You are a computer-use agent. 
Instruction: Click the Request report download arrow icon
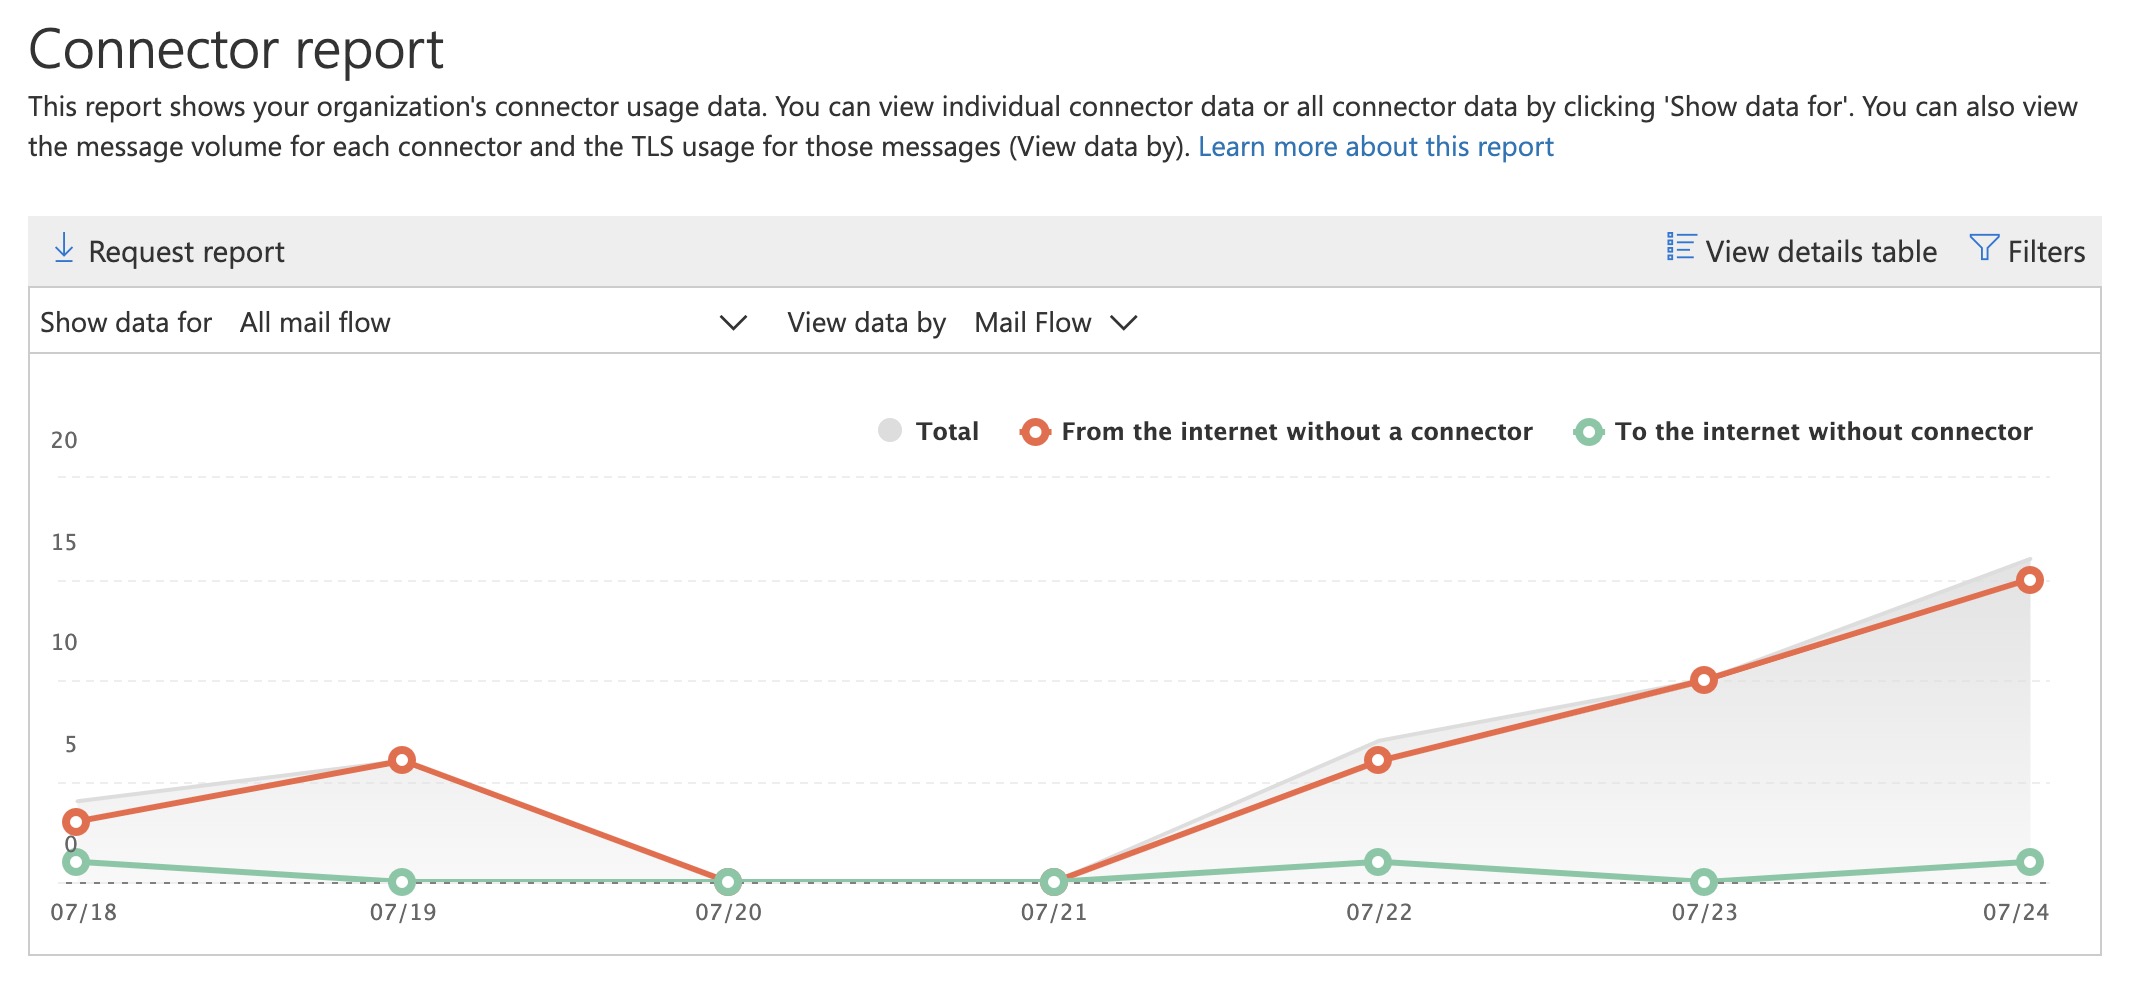[64, 248]
